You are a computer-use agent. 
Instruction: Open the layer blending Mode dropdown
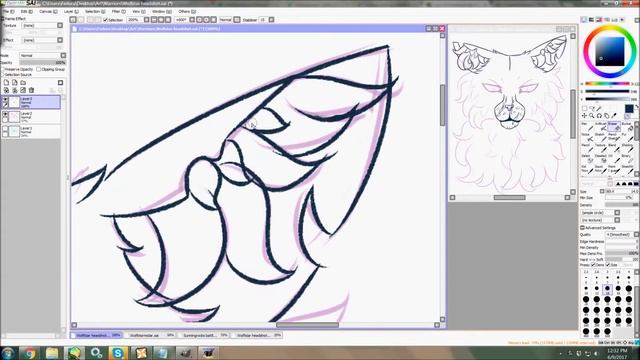click(x=63, y=55)
